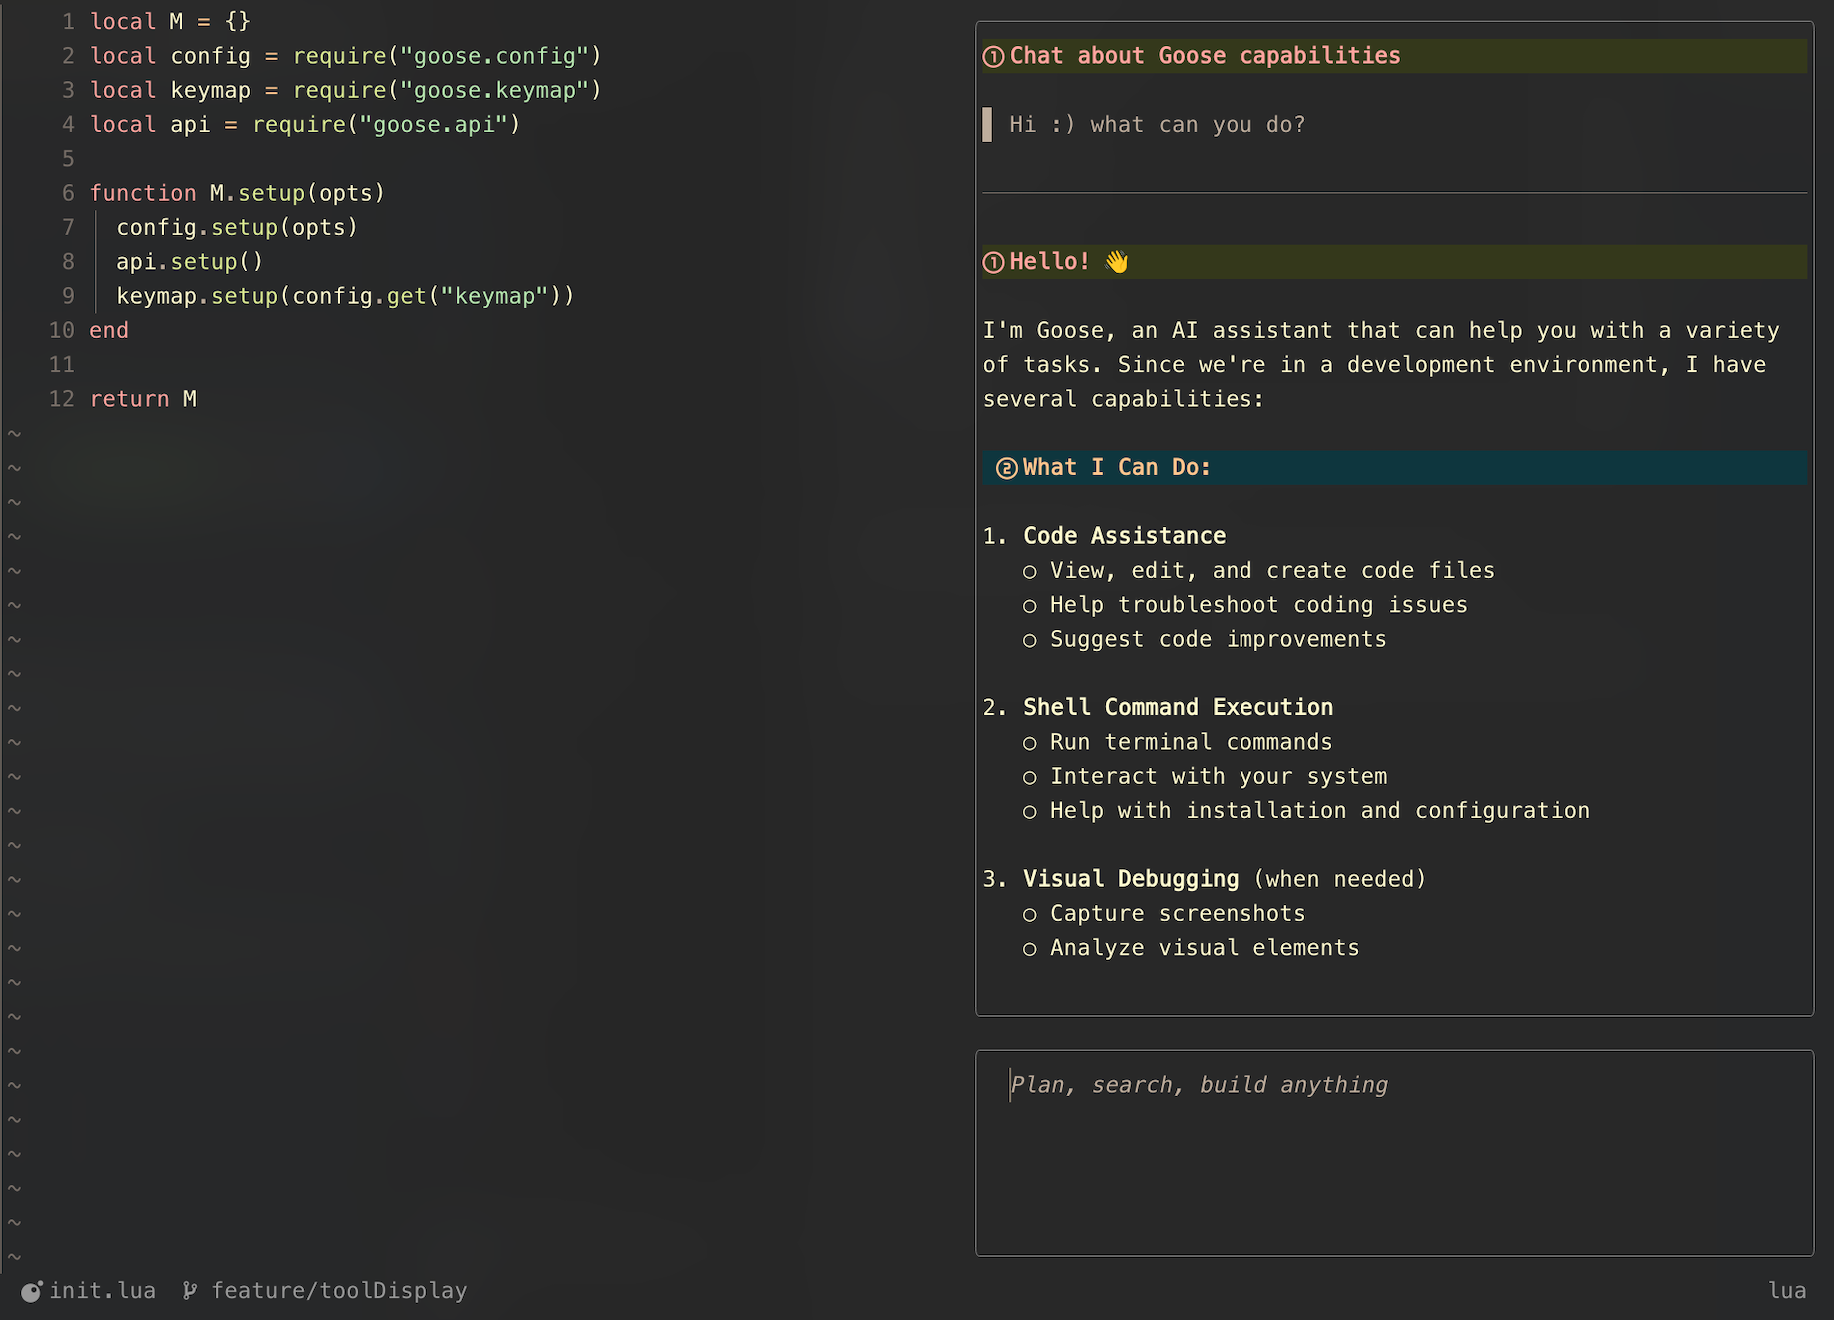Click the circled-1 icon before "Chat about Goose capabilities"
Image resolution: width=1834 pixels, height=1320 pixels.
click(993, 57)
